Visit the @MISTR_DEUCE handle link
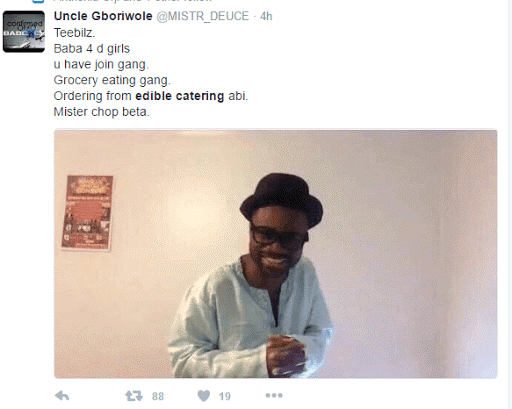512x409 pixels. [x=203, y=16]
